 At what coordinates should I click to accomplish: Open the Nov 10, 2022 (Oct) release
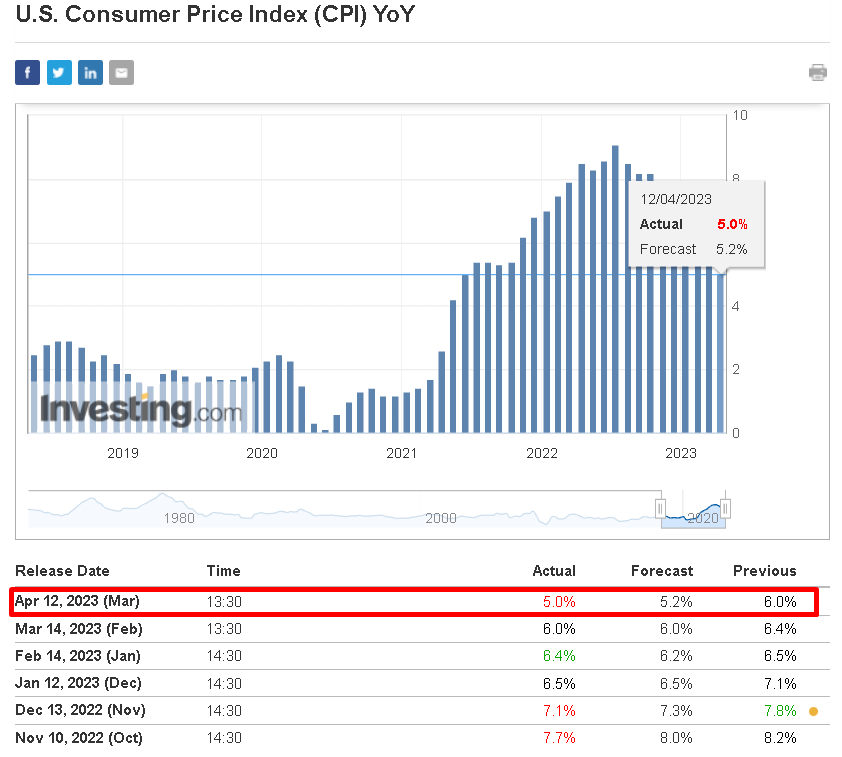79,738
